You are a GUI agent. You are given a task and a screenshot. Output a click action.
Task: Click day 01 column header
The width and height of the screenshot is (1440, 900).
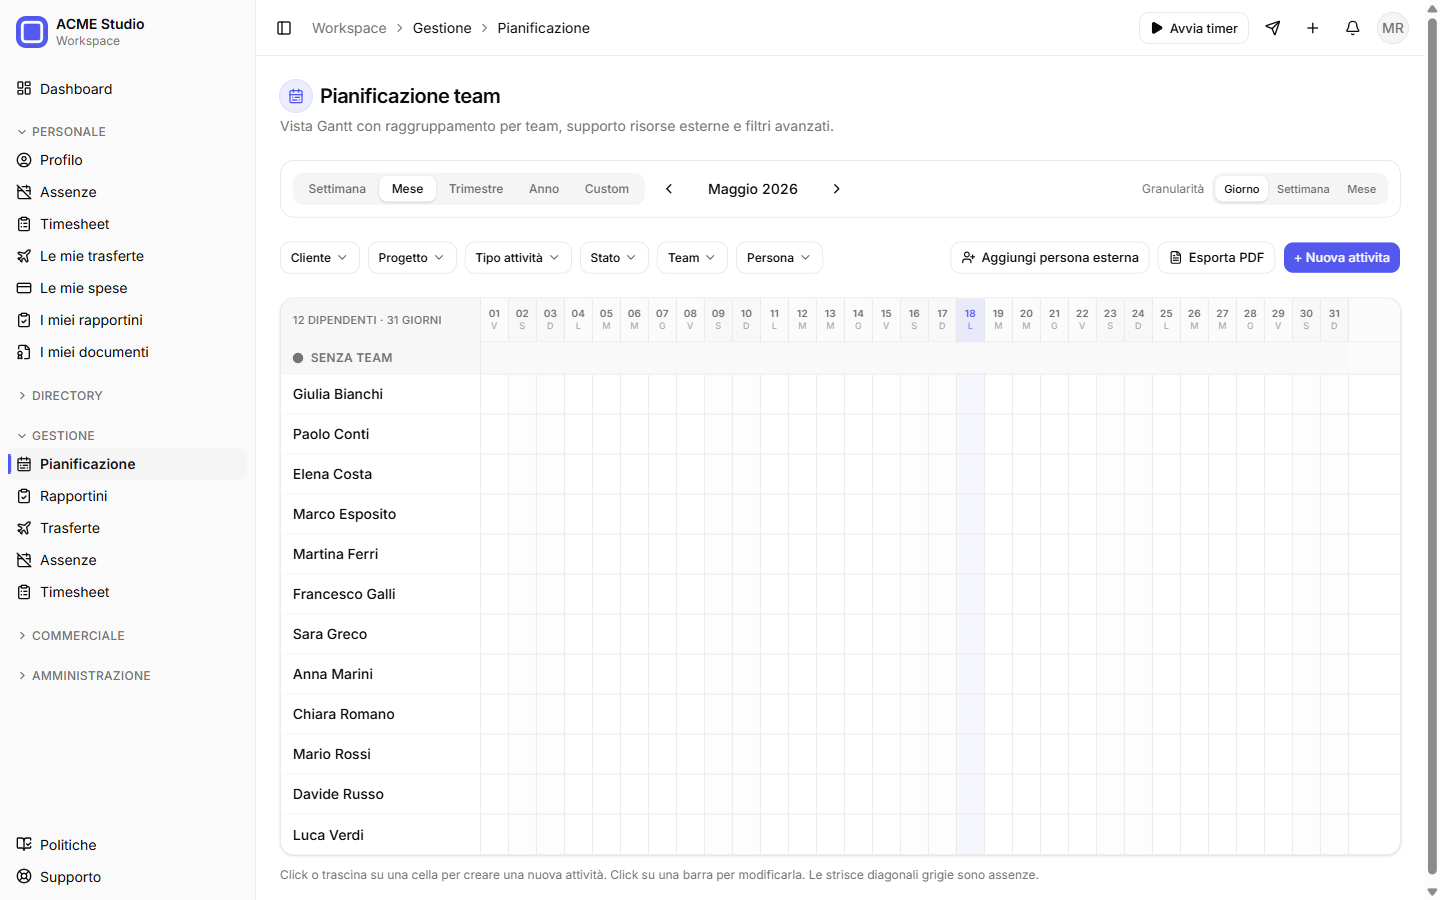click(494, 320)
